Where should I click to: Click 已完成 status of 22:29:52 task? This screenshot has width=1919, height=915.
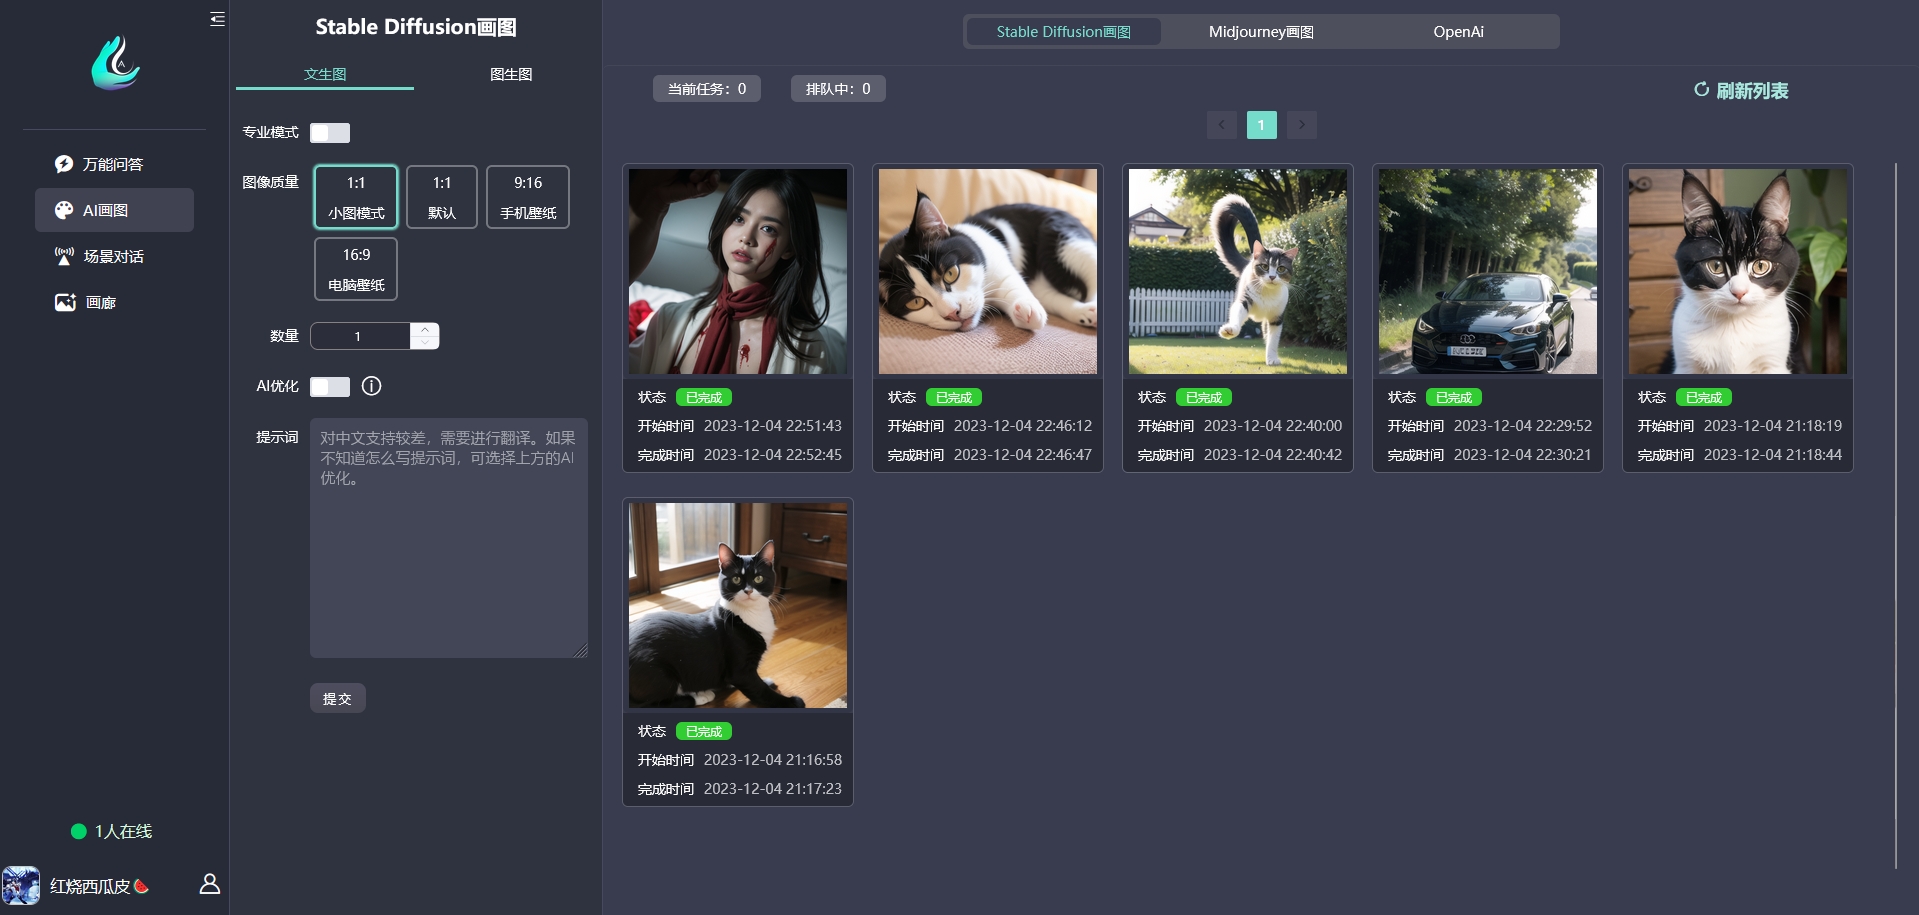(x=1454, y=397)
